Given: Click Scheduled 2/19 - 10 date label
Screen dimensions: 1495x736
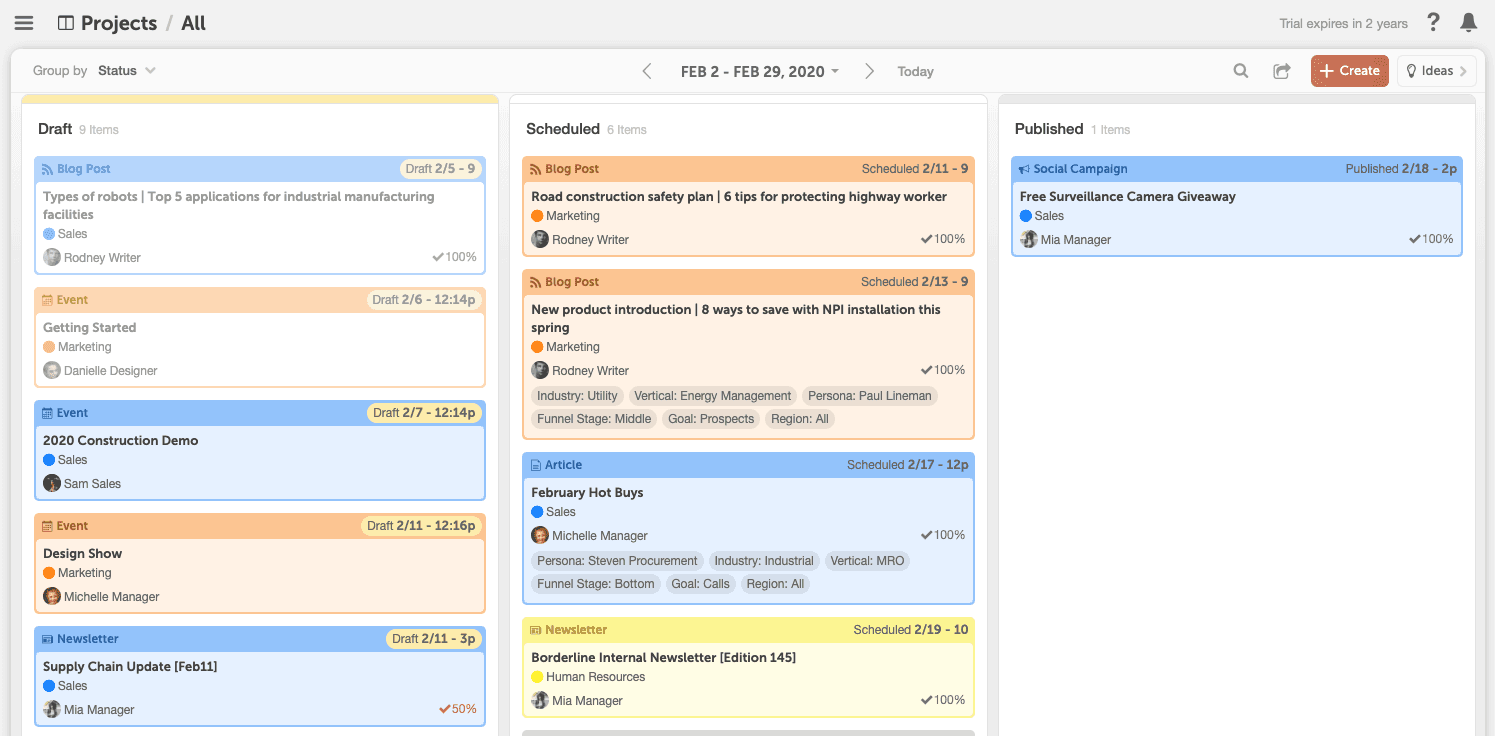Looking at the screenshot, I should pos(911,630).
